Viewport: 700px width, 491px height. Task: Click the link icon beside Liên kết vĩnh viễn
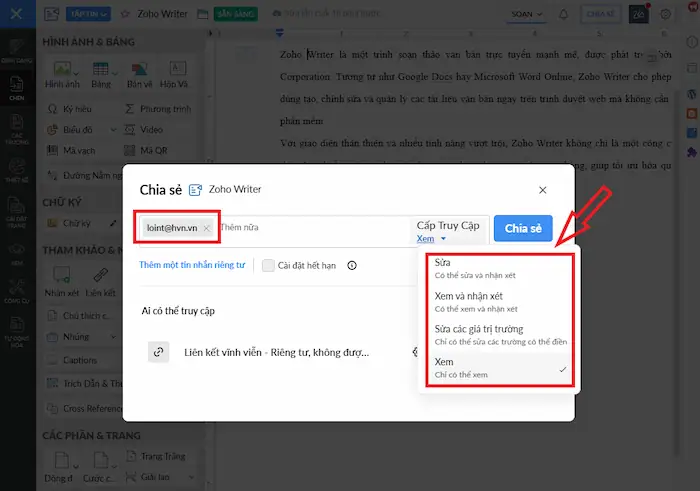tap(158, 352)
